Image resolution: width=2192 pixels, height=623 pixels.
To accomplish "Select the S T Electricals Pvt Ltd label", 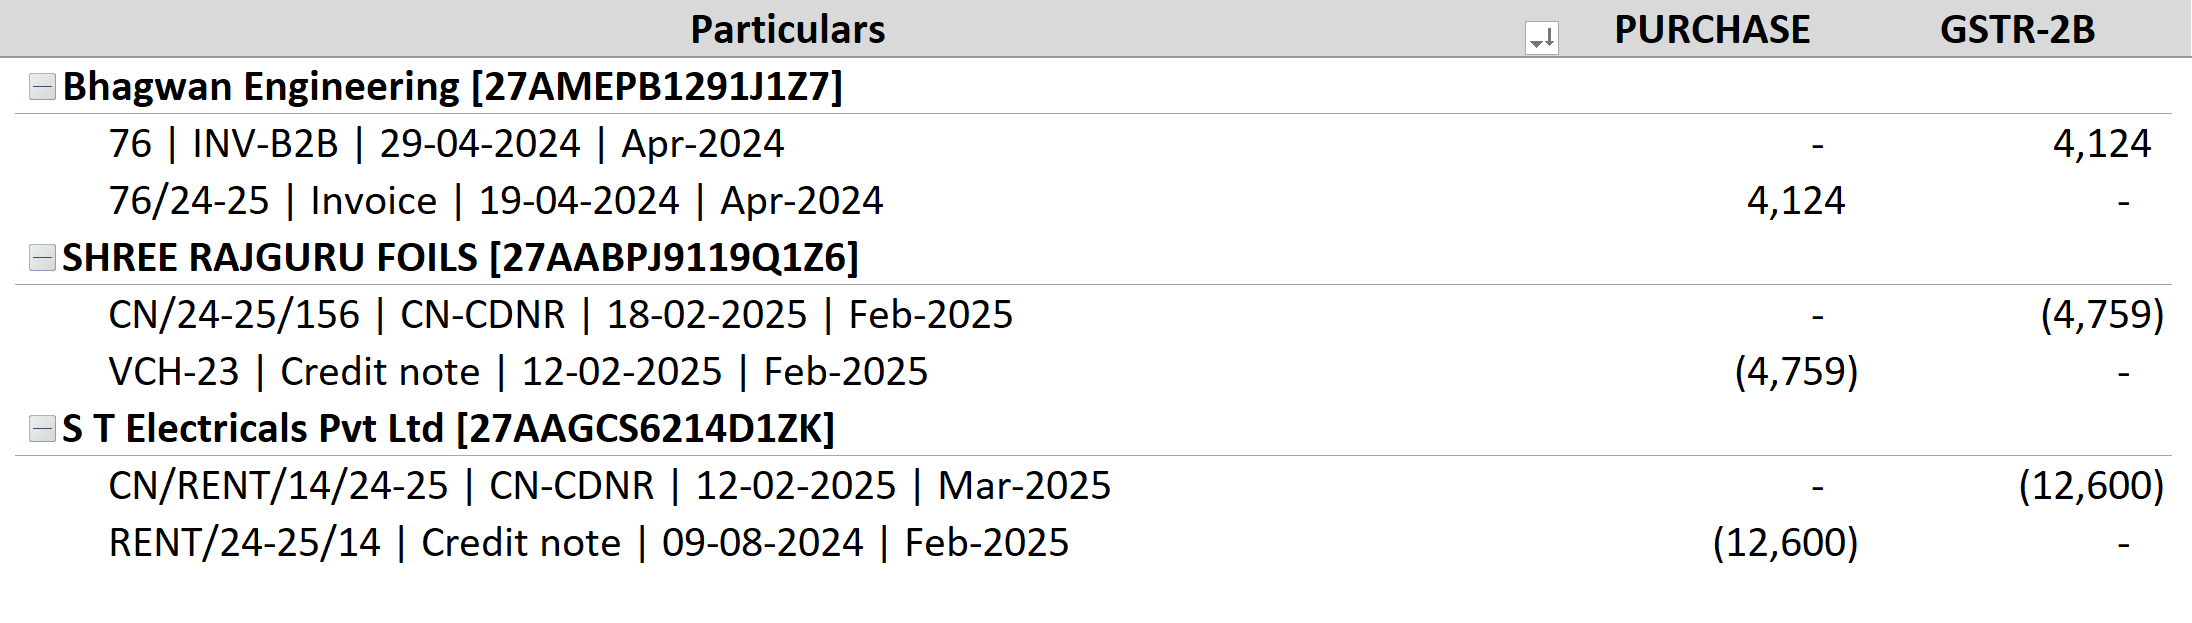I will coord(448,429).
